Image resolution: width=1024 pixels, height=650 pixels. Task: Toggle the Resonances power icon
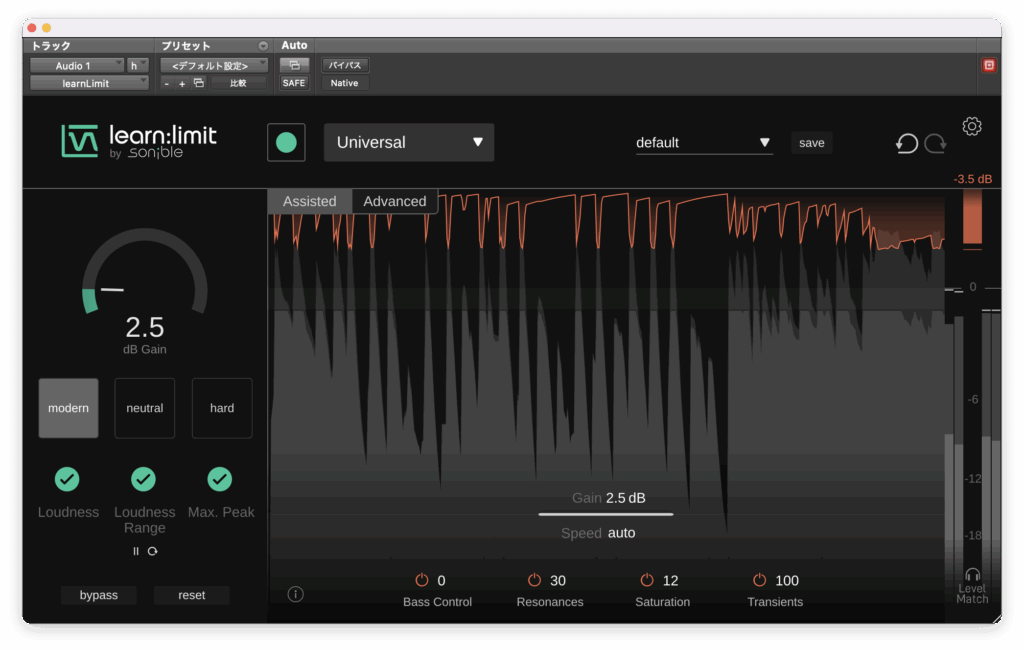(534, 579)
